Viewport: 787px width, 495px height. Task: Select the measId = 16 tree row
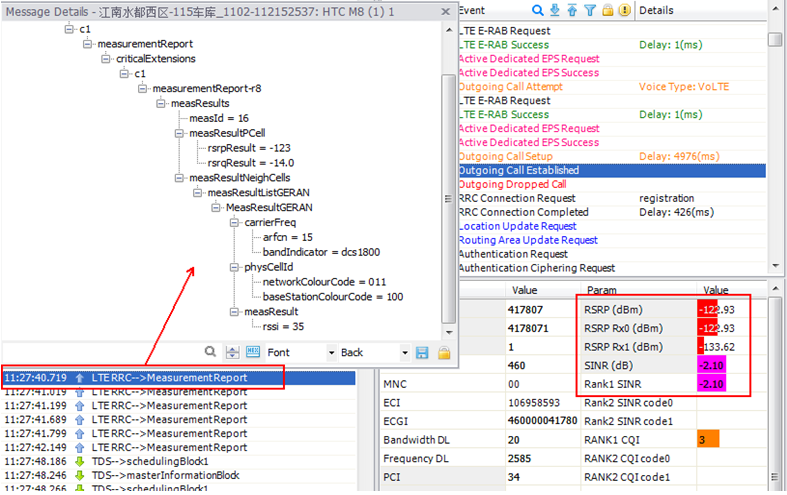pyautogui.click(x=219, y=118)
